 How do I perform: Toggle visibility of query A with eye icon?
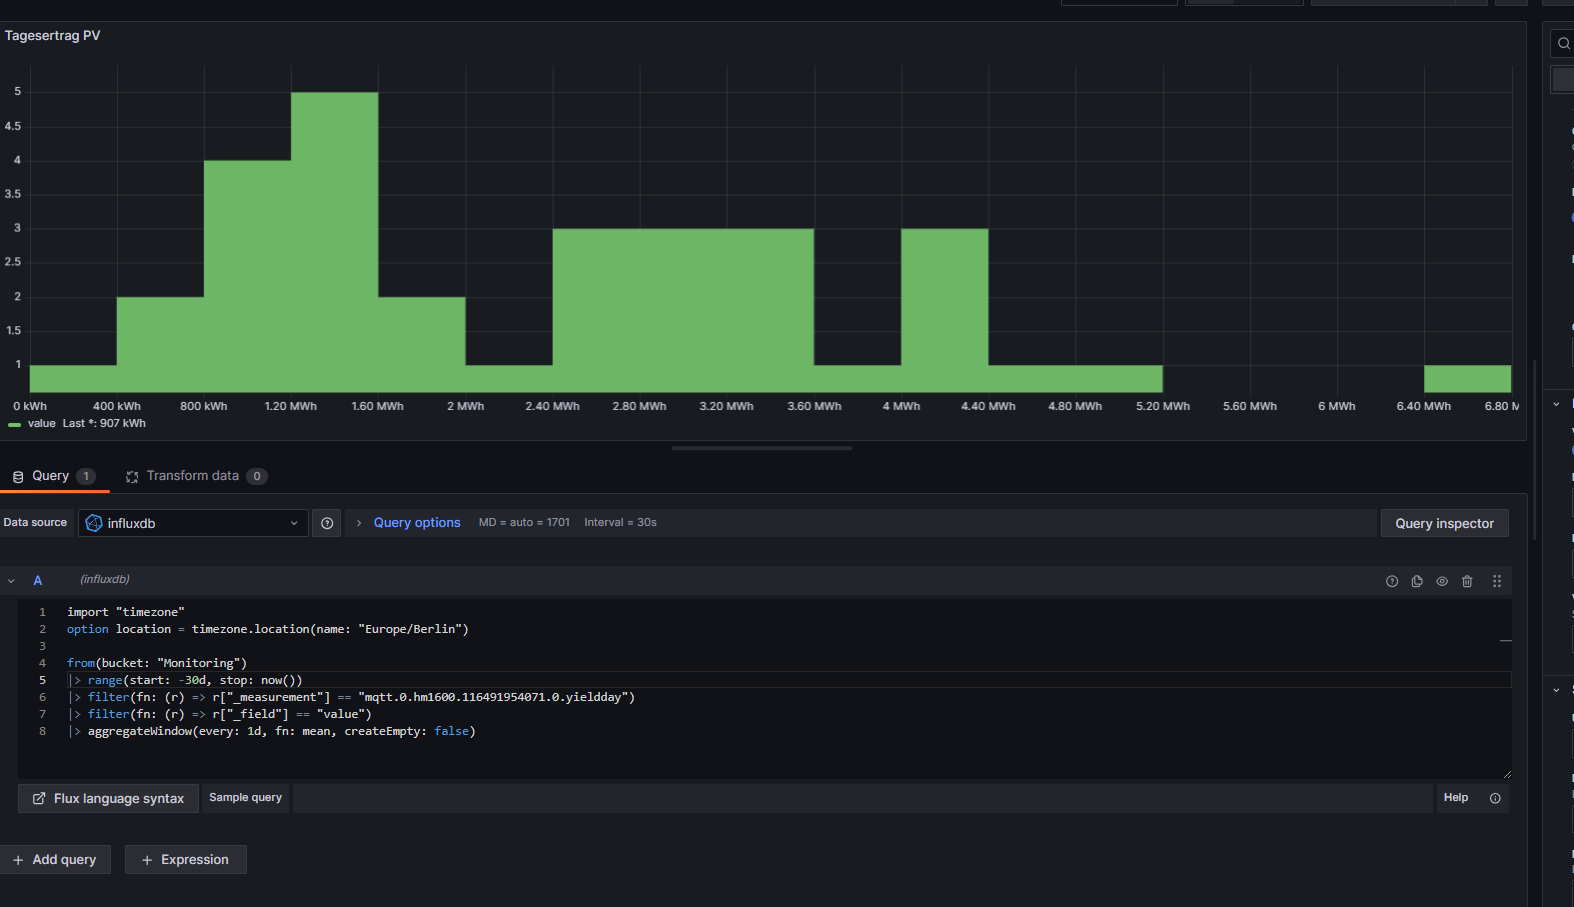(x=1442, y=581)
